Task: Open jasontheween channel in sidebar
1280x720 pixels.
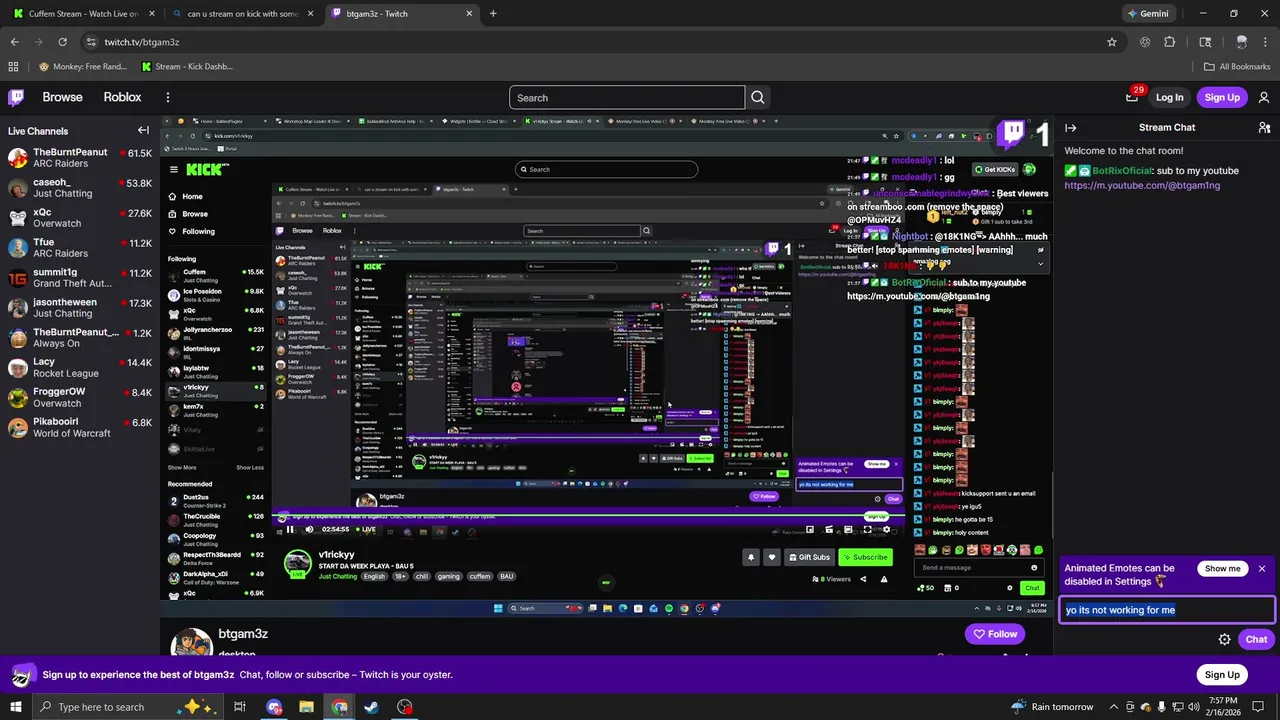Action: coord(80,307)
